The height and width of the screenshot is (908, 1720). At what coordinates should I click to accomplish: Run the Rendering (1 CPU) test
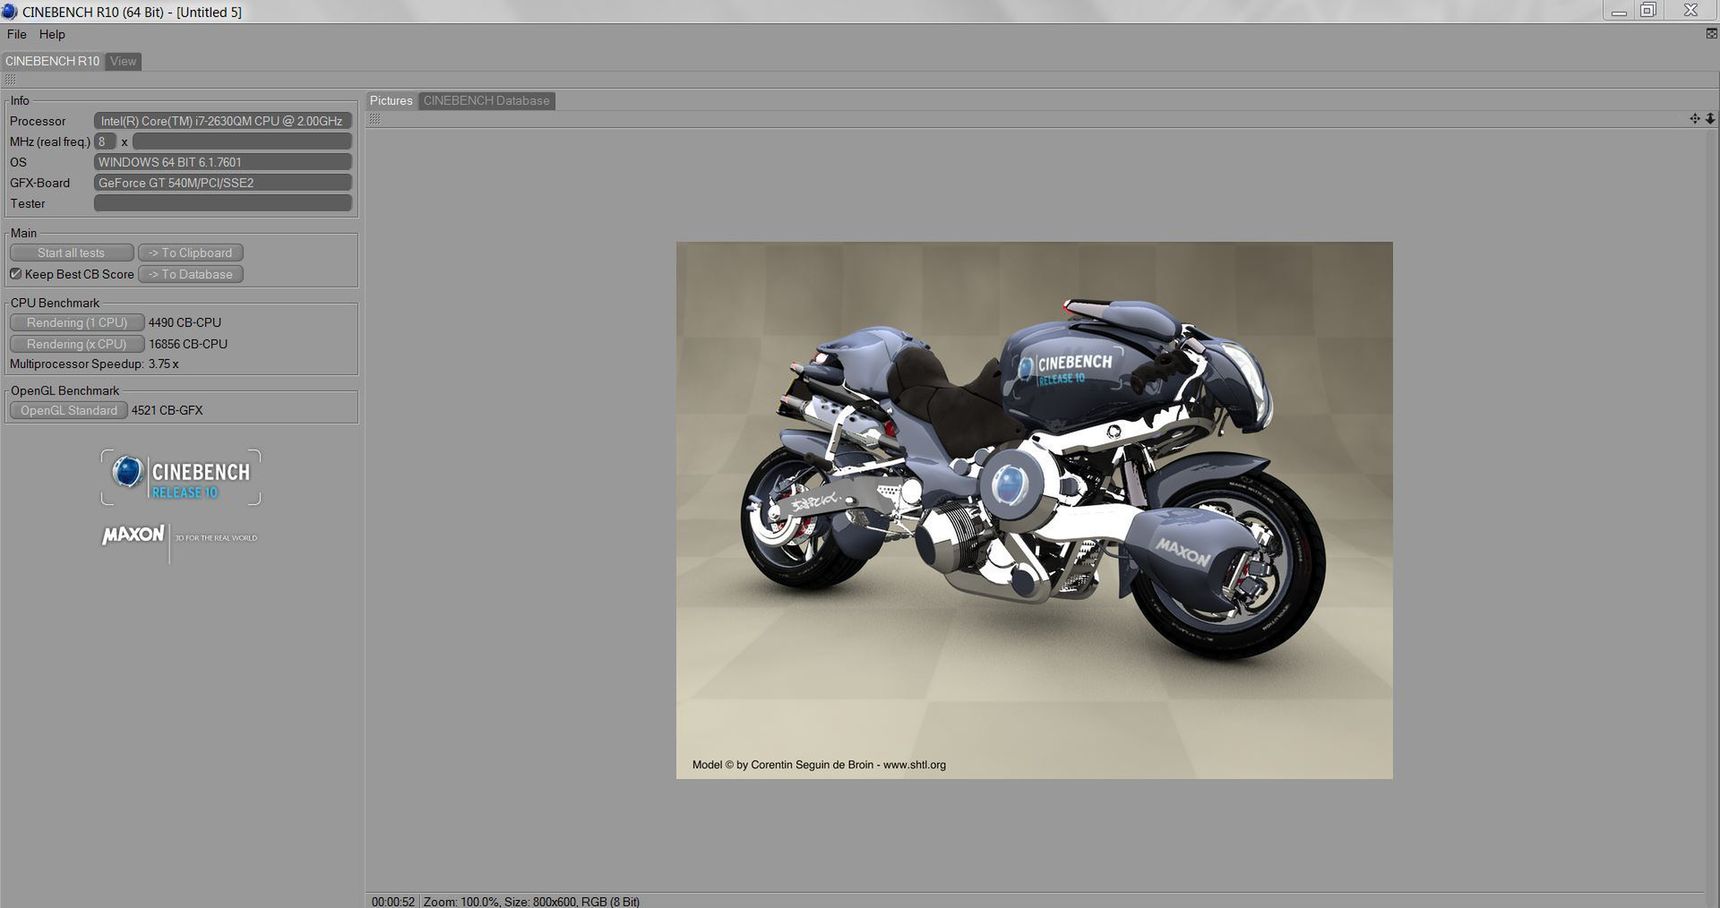[x=77, y=323]
